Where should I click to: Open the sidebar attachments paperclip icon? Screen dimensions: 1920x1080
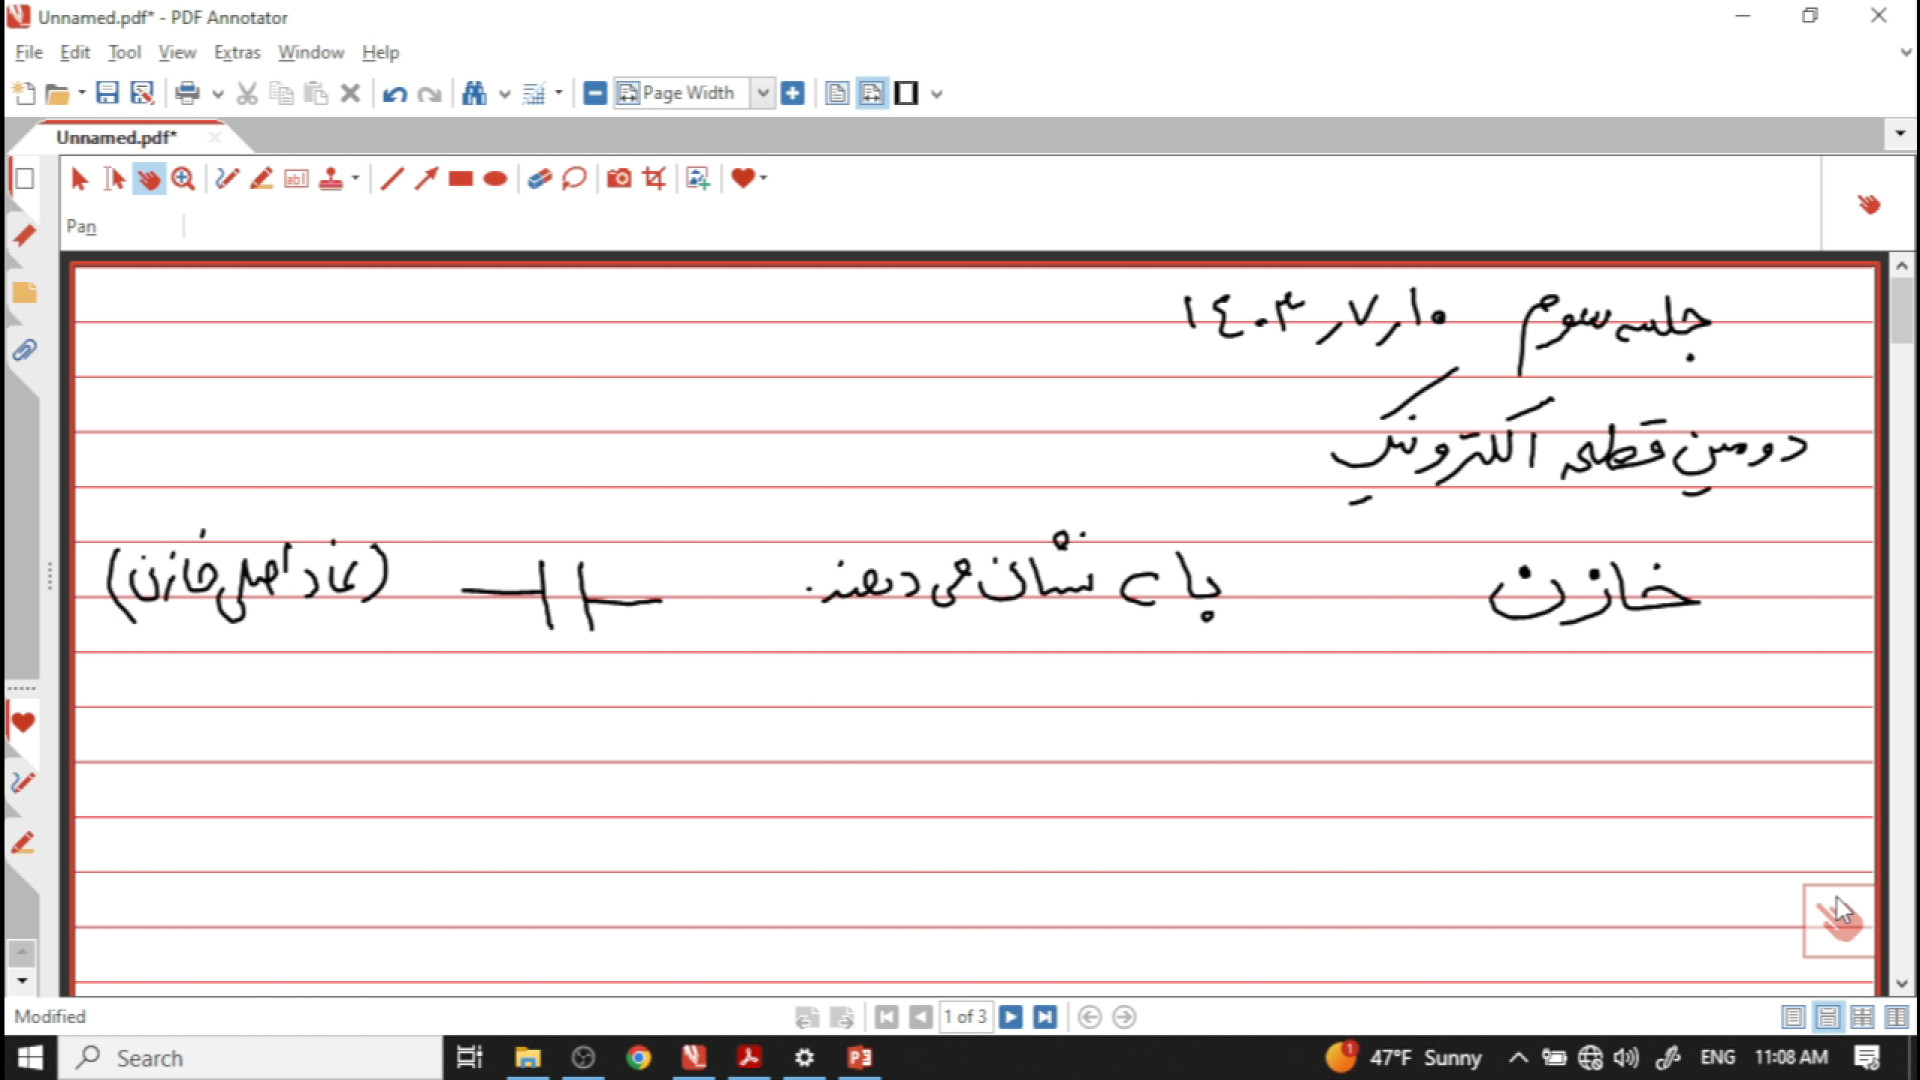24,350
